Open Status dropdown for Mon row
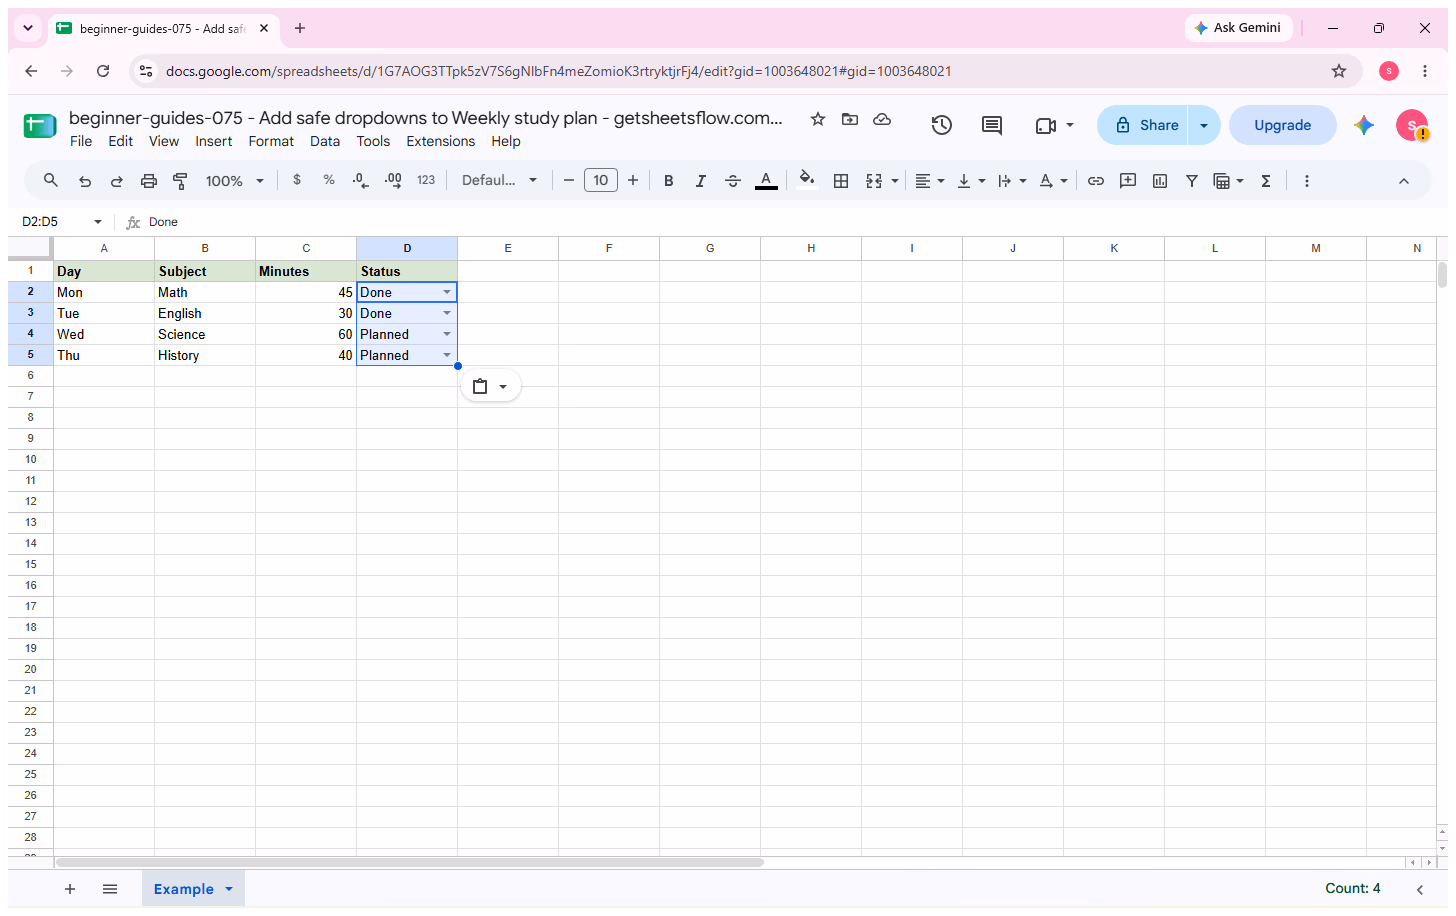 point(447,292)
